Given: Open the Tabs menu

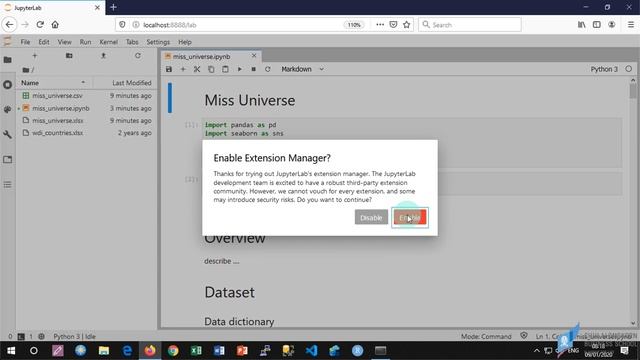Looking at the screenshot, I should pyautogui.click(x=132, y=42).
